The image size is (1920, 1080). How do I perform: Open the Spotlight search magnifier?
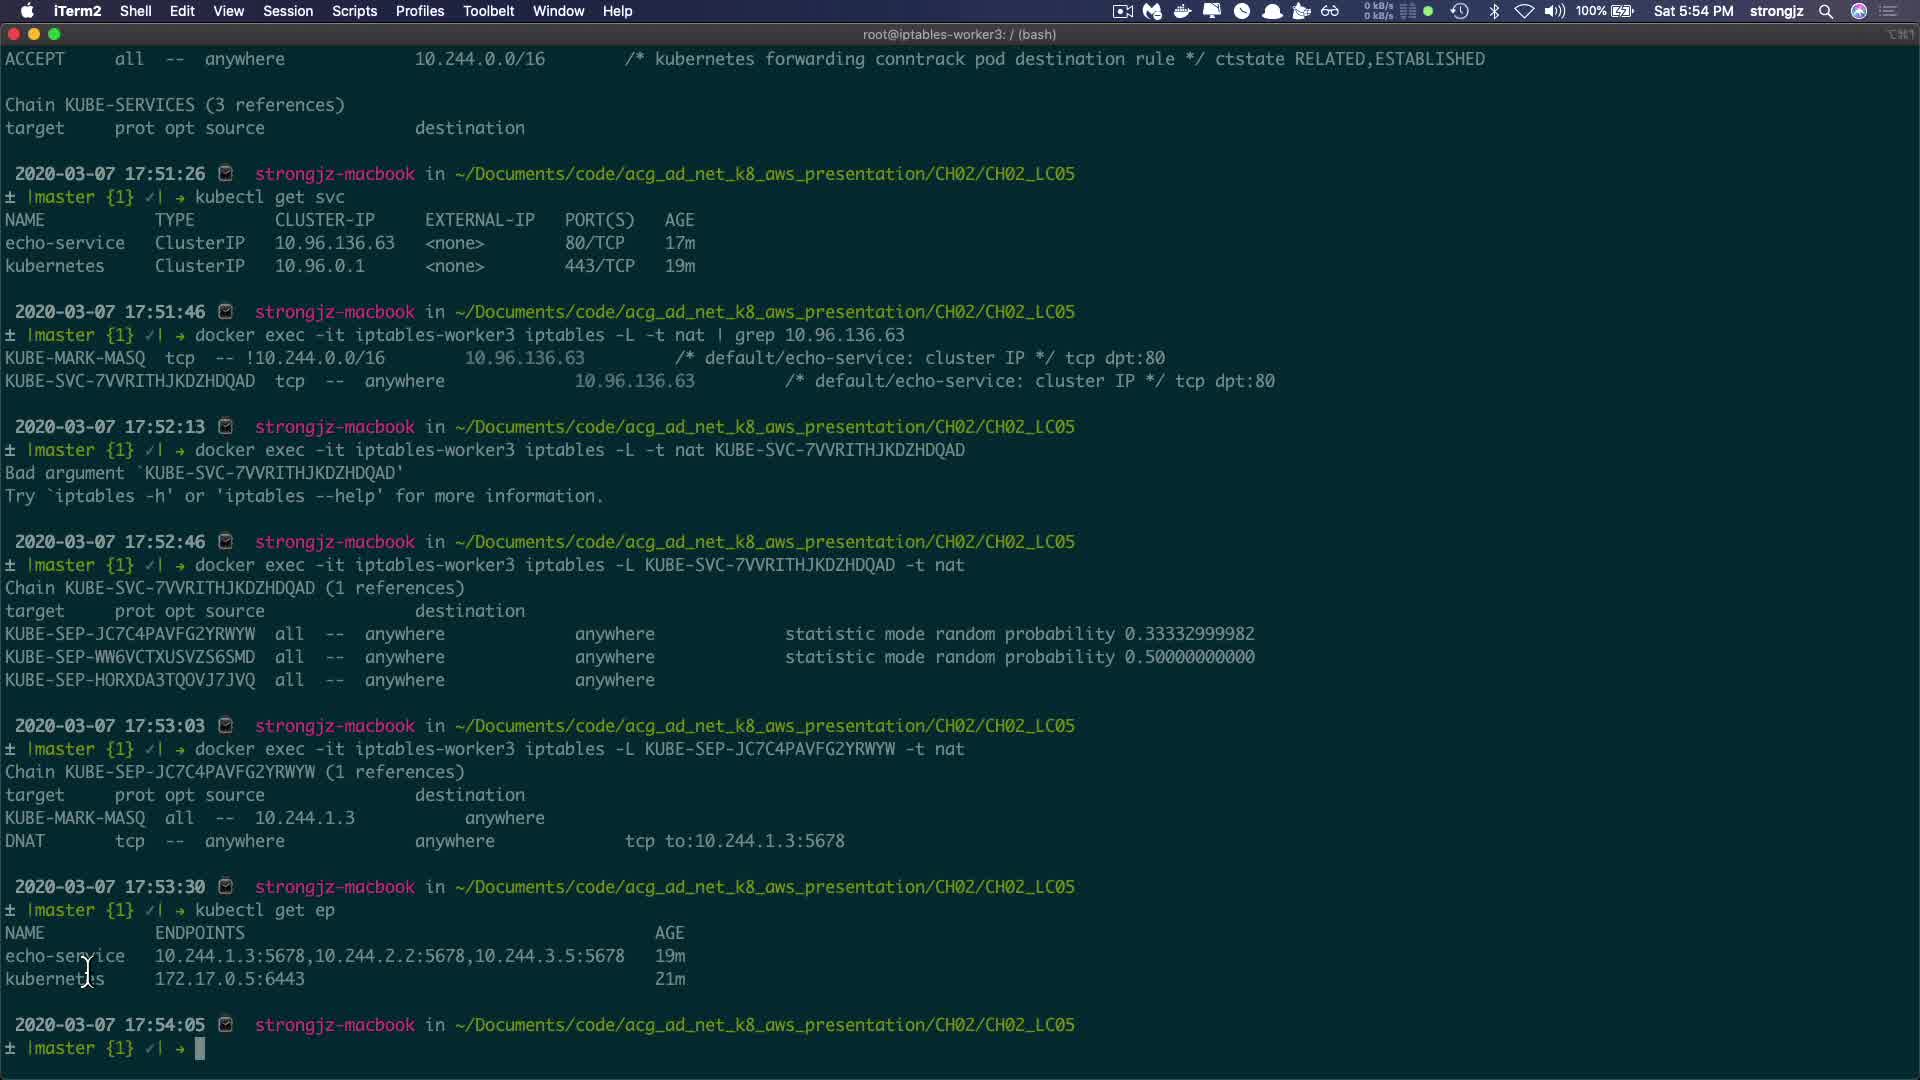click(1826, 11)
